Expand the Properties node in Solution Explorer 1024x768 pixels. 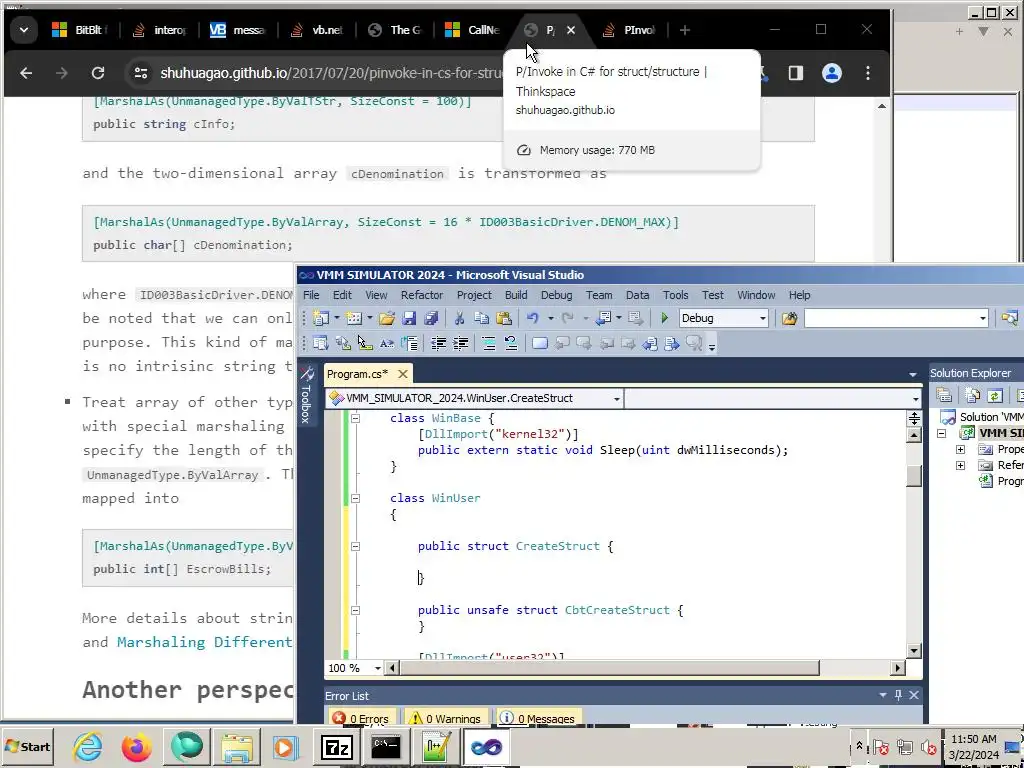[961, 449]
